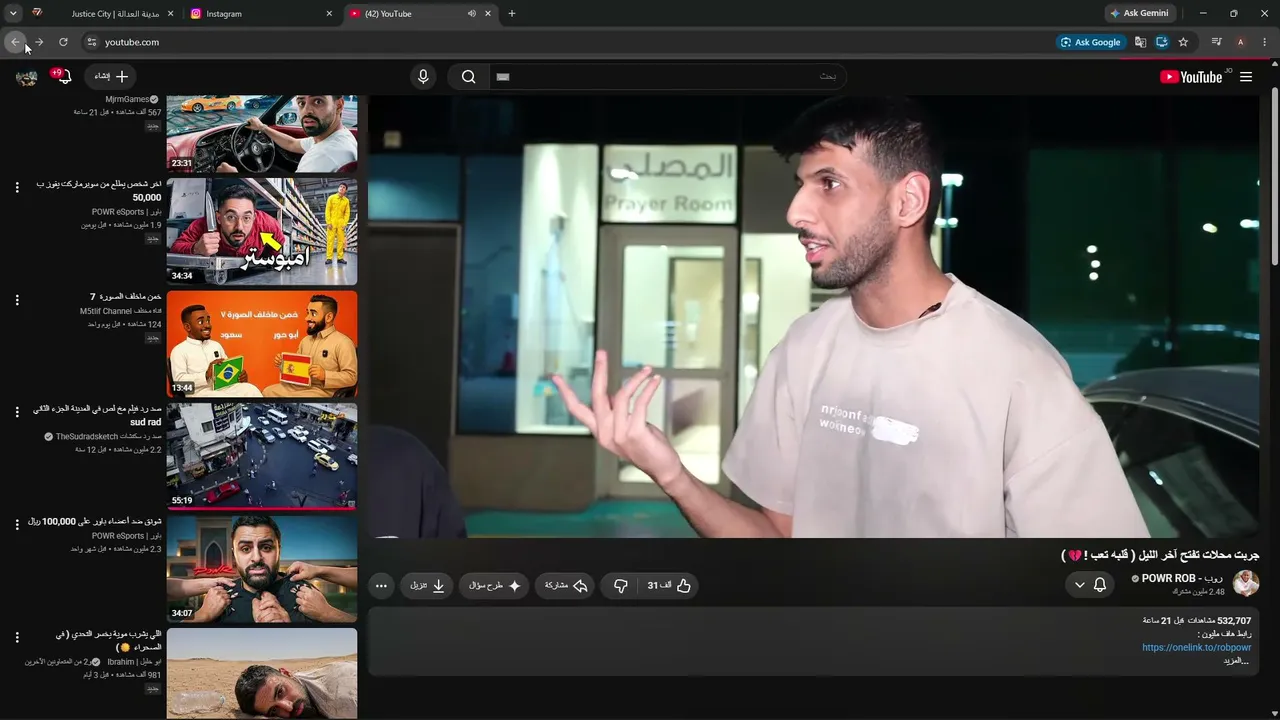Screen dimensions: 1280x720
Task: Click the Ask Google lens button
Action: pyautogui.click(x=1091, y=42)
